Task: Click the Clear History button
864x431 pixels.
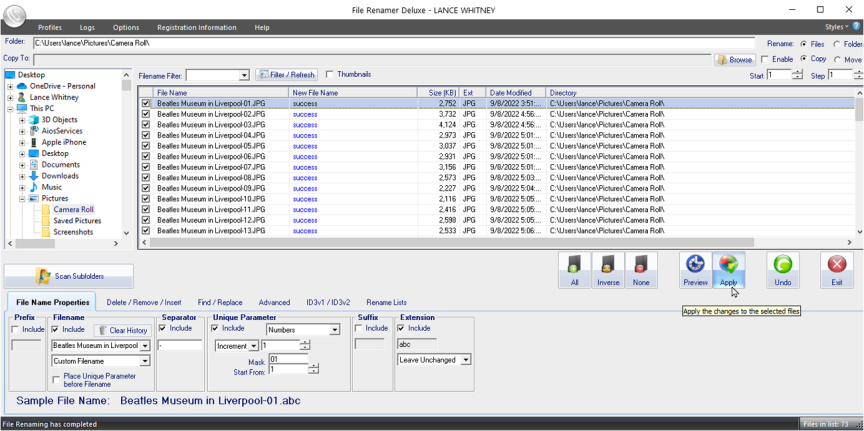Action: tap(122, 330)
